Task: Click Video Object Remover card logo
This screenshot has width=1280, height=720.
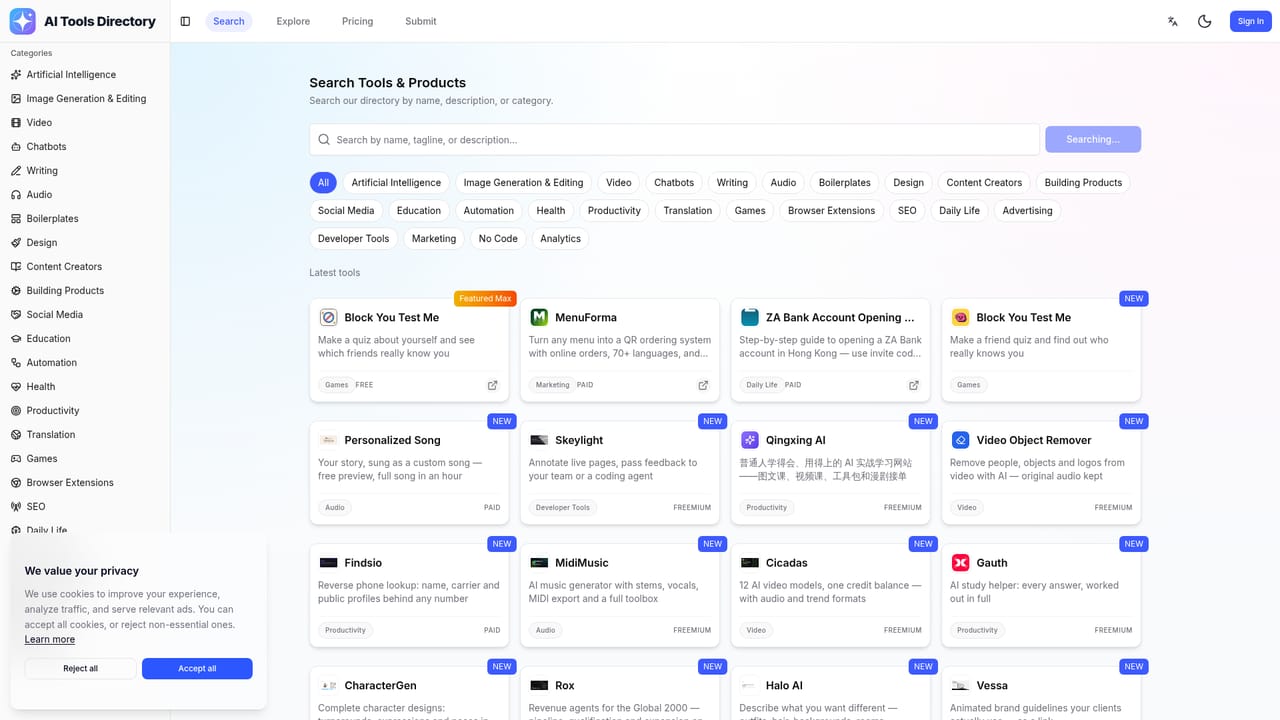Action: (x=960, y=440)
